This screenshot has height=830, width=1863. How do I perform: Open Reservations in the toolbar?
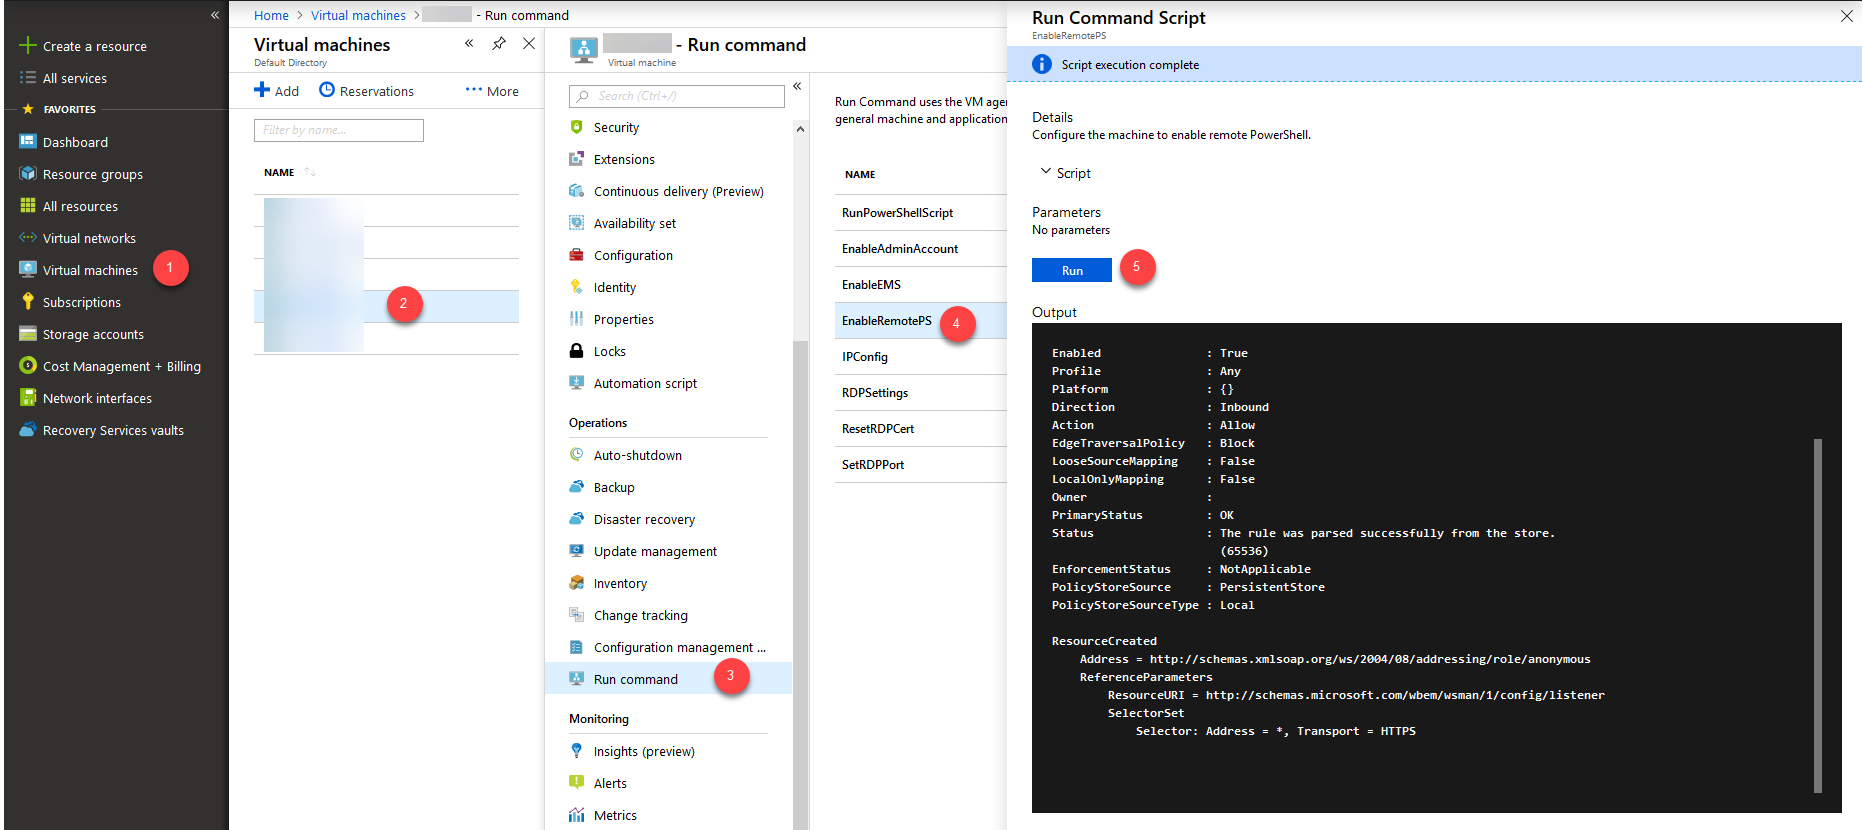366,91
